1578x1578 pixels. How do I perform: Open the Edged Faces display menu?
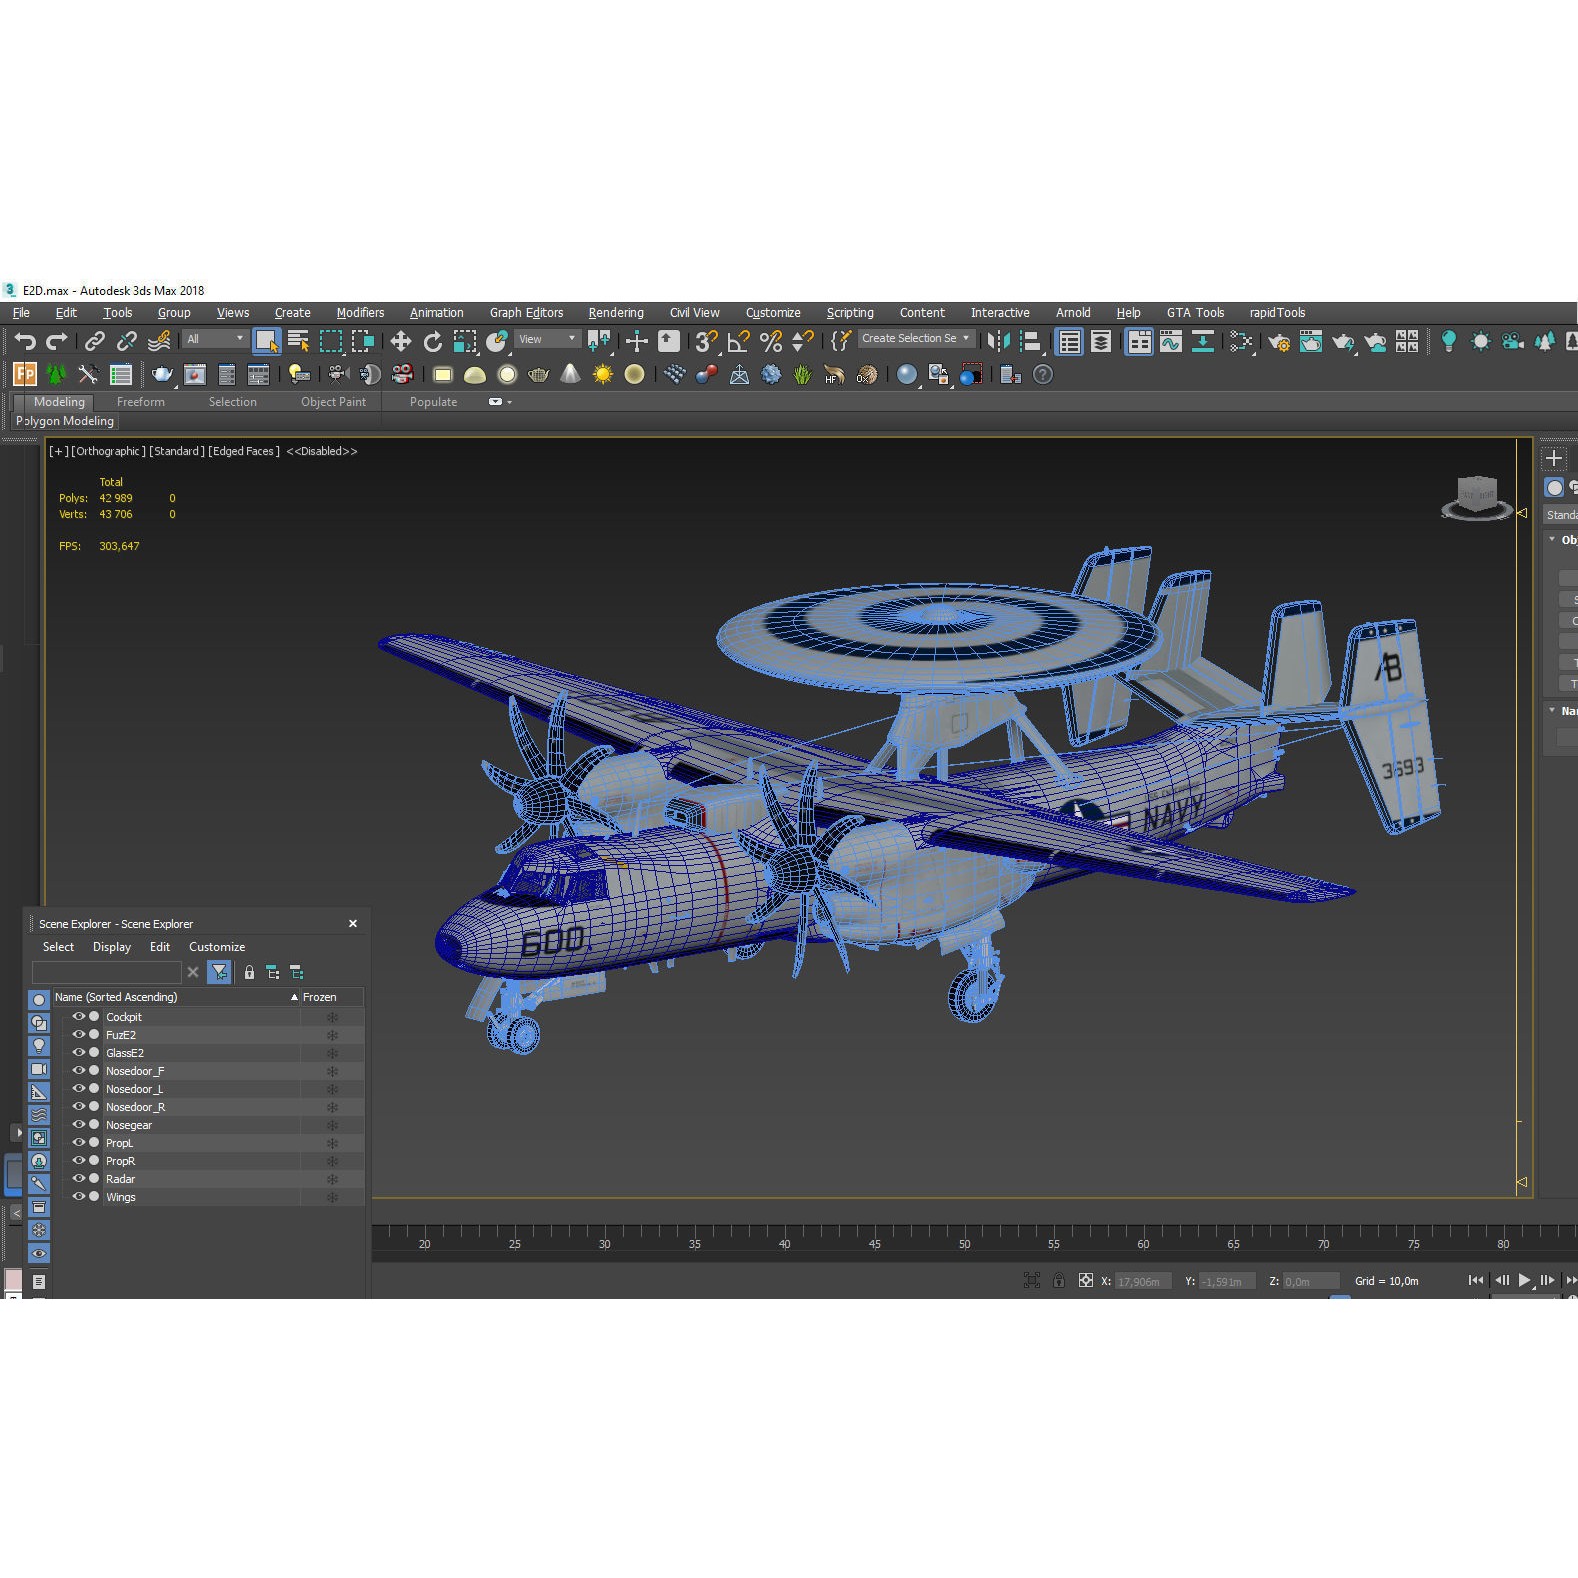244,451
